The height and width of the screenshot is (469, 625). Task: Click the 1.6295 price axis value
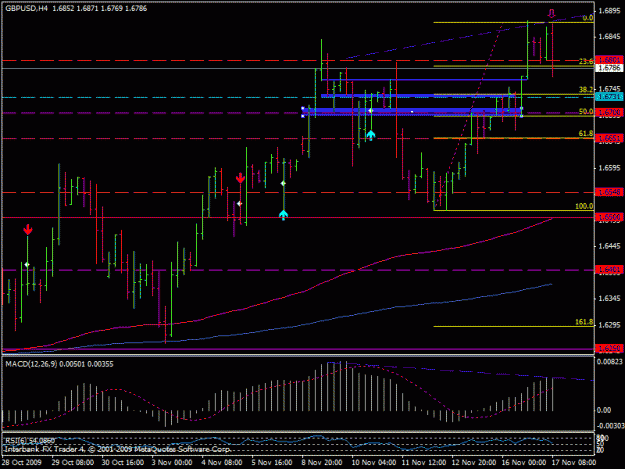(x=609, y=325)
